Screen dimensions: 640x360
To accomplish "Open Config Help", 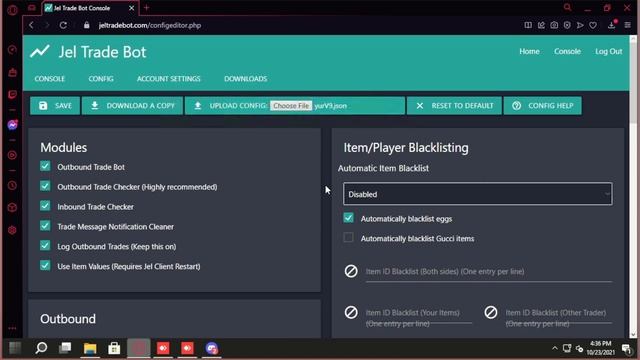I will click(x=542, y=106).
